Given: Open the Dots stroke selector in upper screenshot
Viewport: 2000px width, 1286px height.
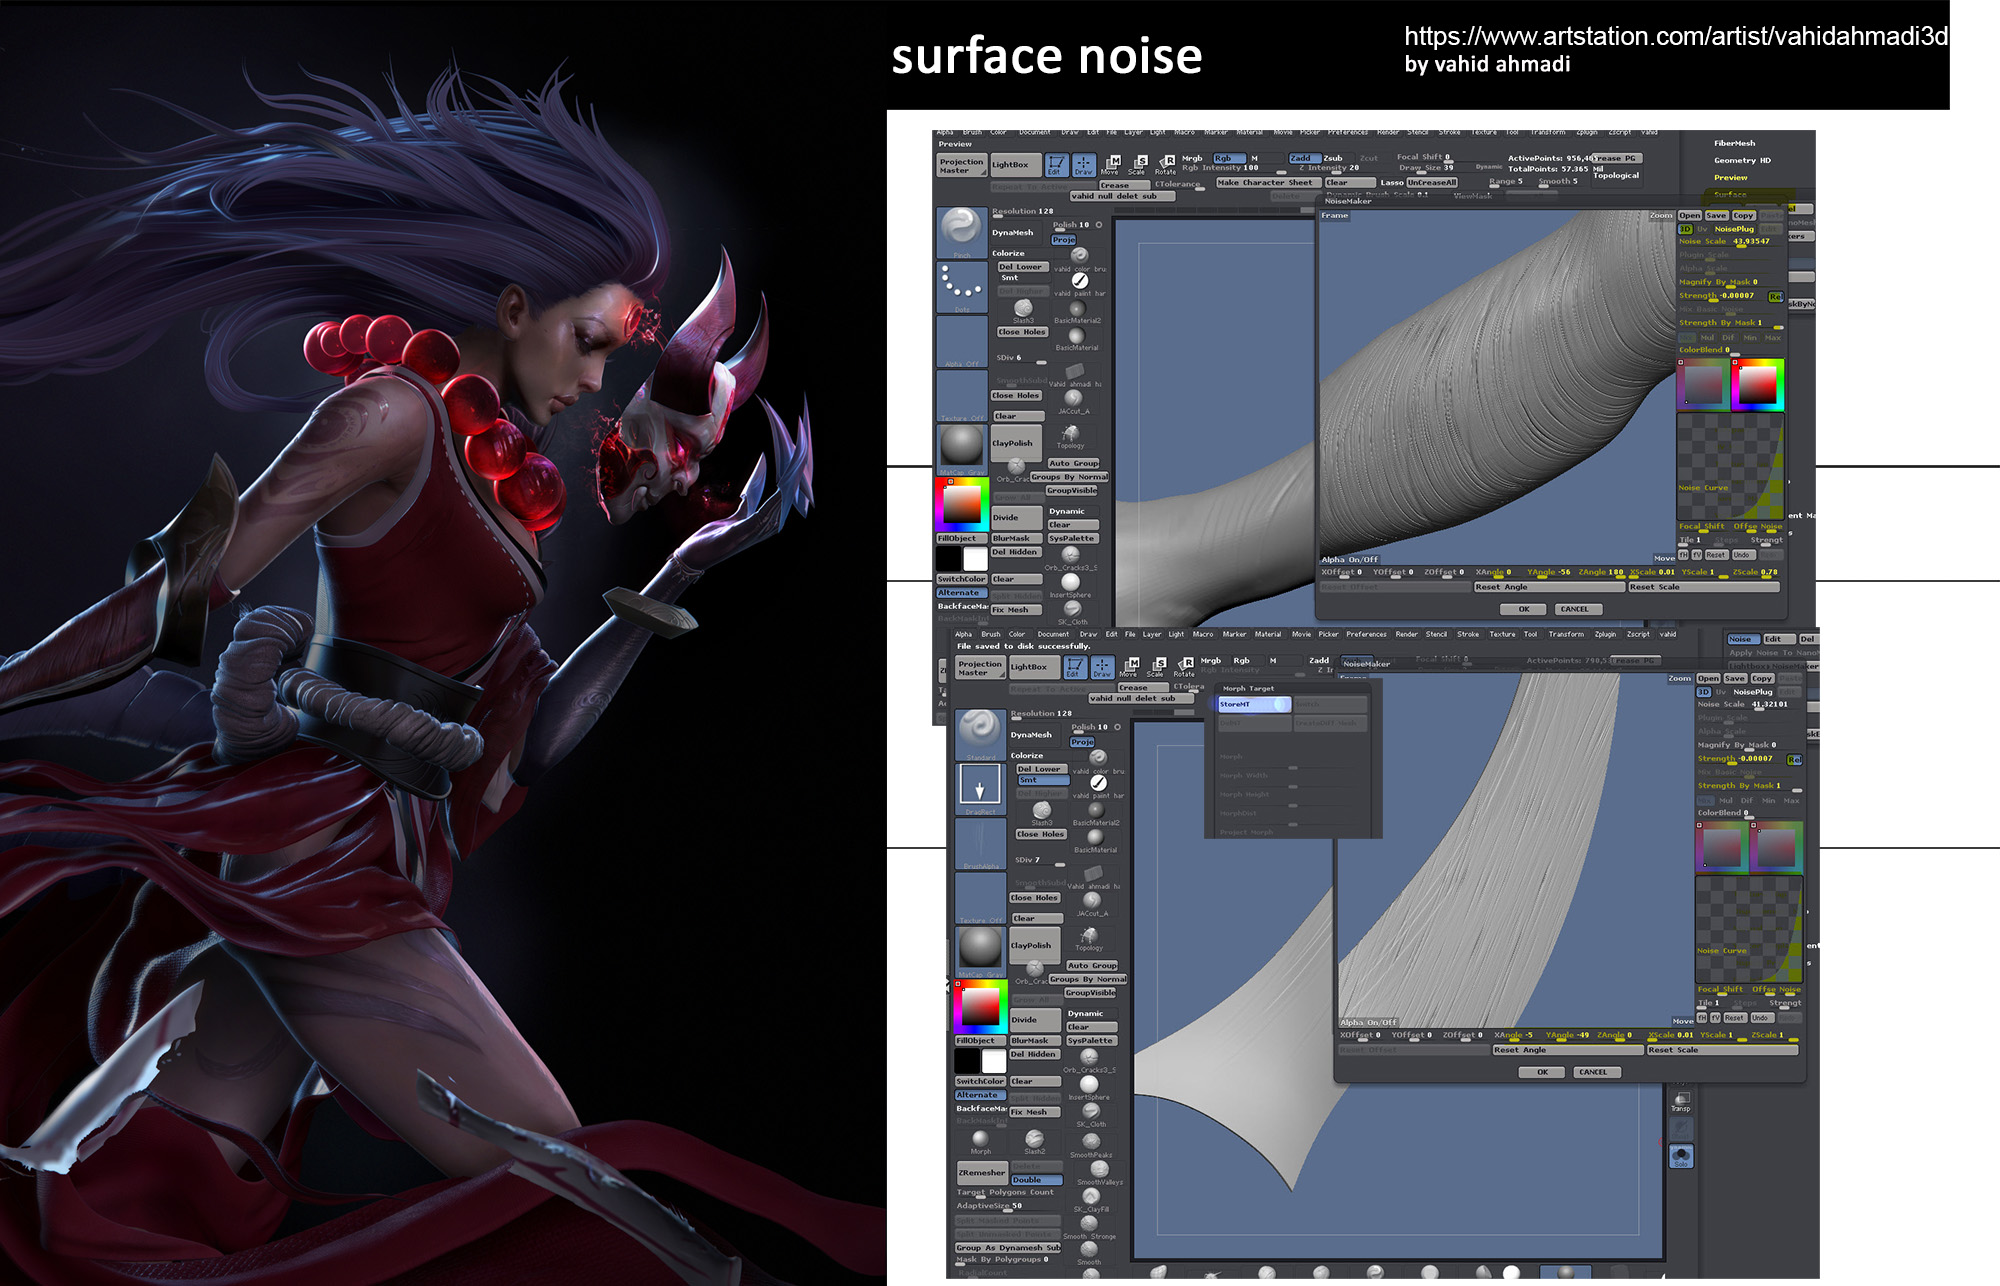Looking at the screenshot, I should pyautogui.click(x=962, y=287).
